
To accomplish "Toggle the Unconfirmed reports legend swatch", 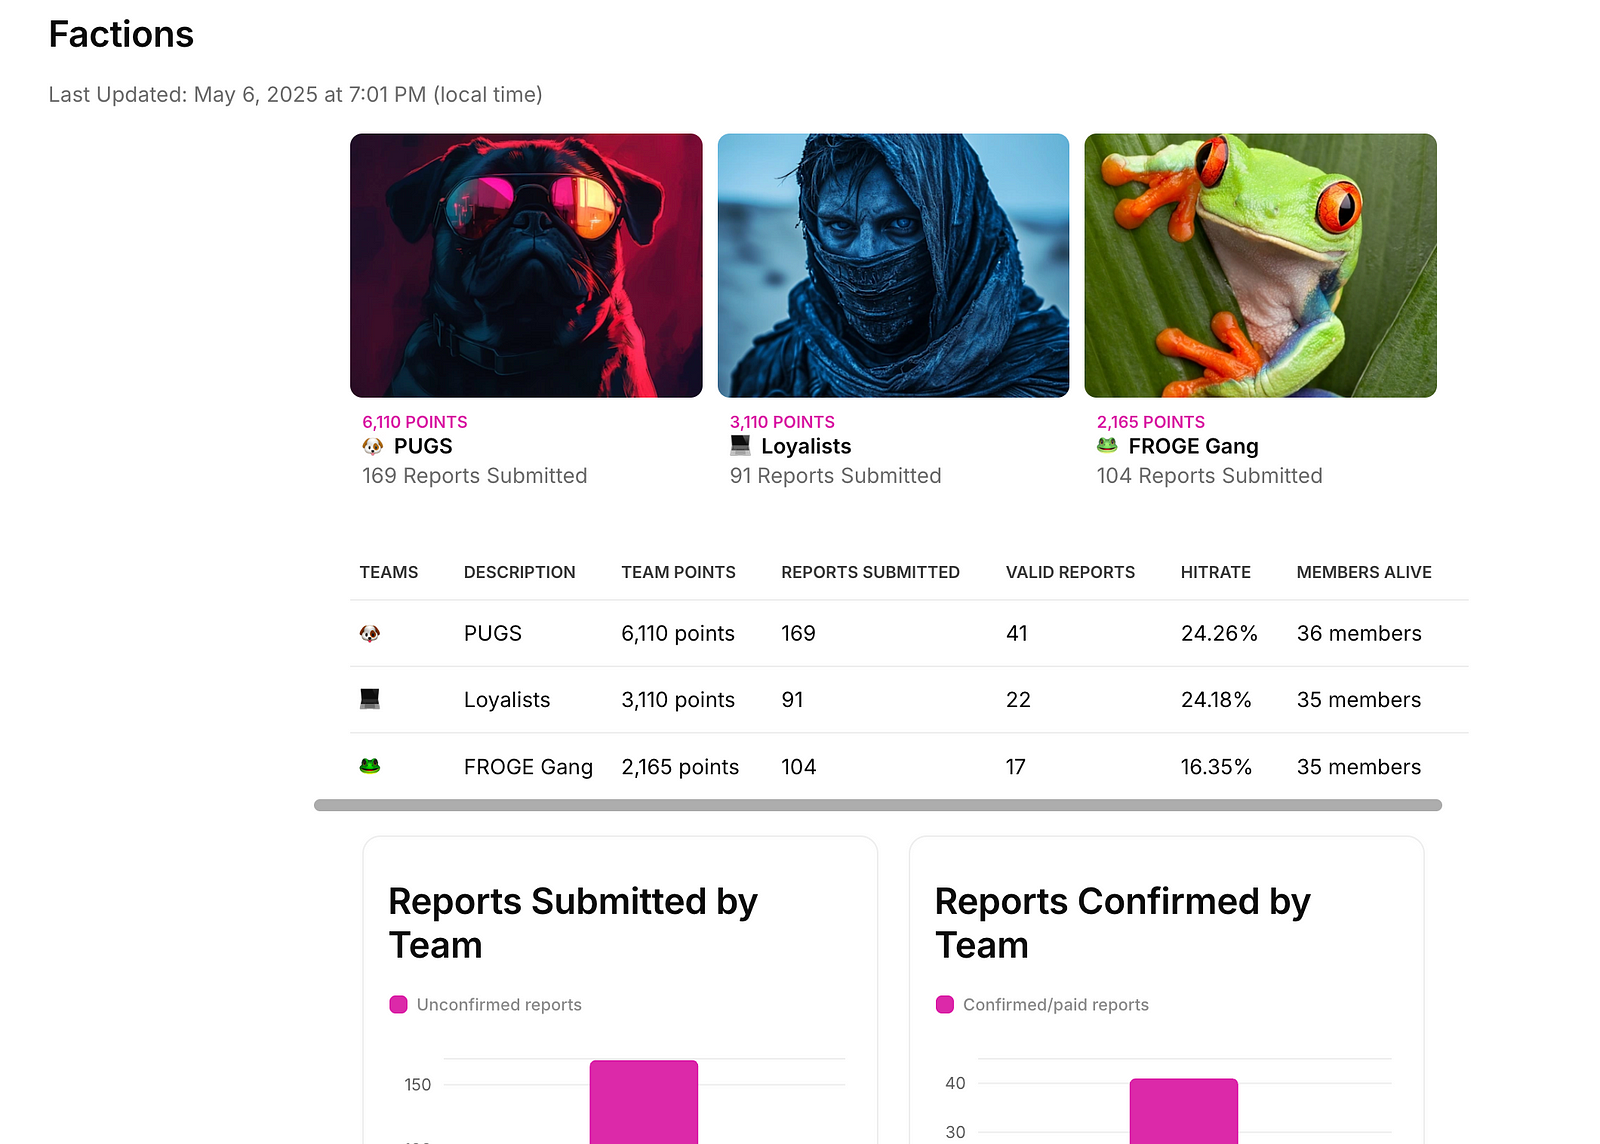I will pos(398,1005).
